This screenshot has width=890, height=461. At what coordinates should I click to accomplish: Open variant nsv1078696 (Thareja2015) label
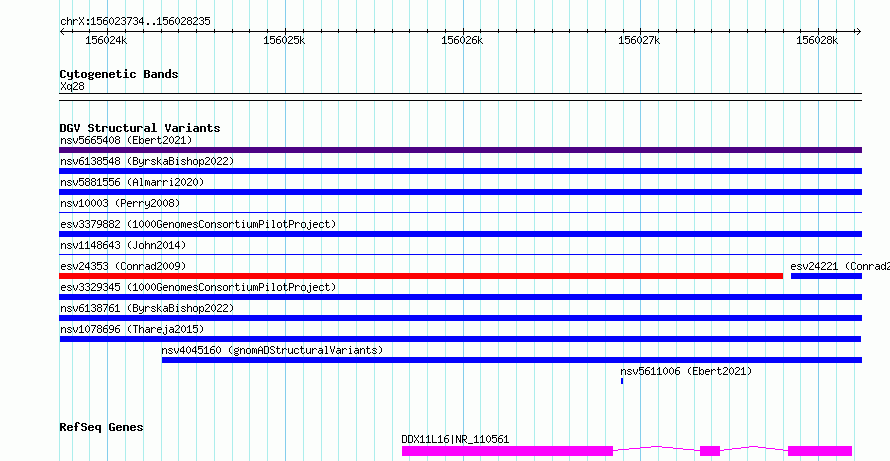point(132,329)
